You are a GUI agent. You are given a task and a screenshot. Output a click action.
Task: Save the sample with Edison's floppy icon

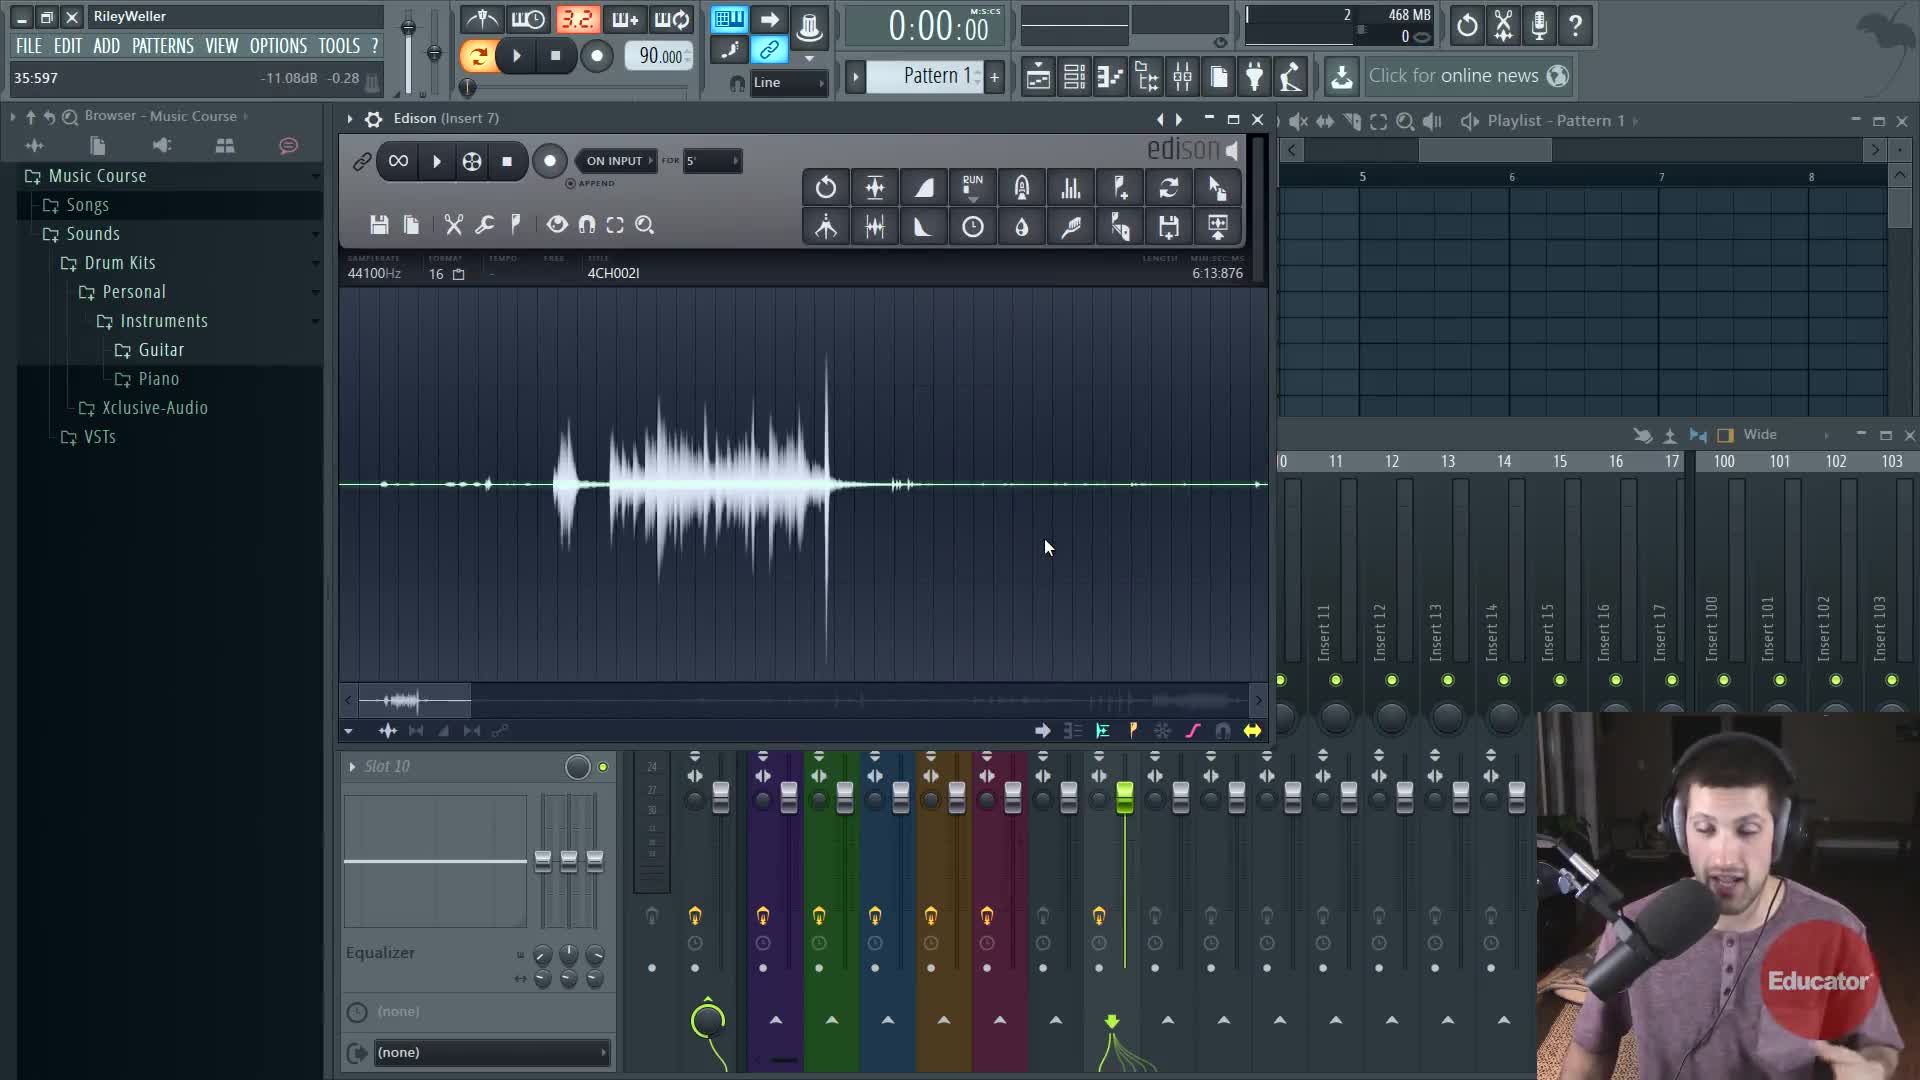pos(378,225)
